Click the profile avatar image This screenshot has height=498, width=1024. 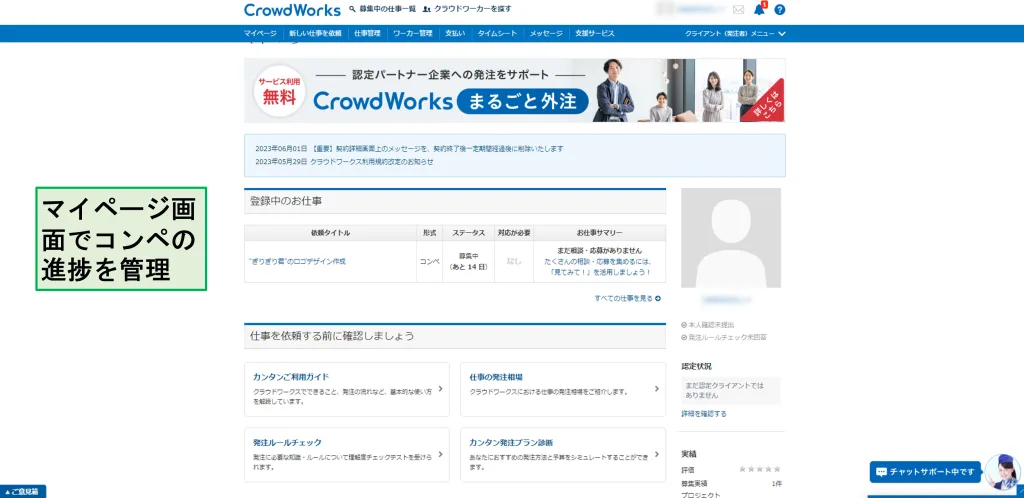(x=731, y=238)
